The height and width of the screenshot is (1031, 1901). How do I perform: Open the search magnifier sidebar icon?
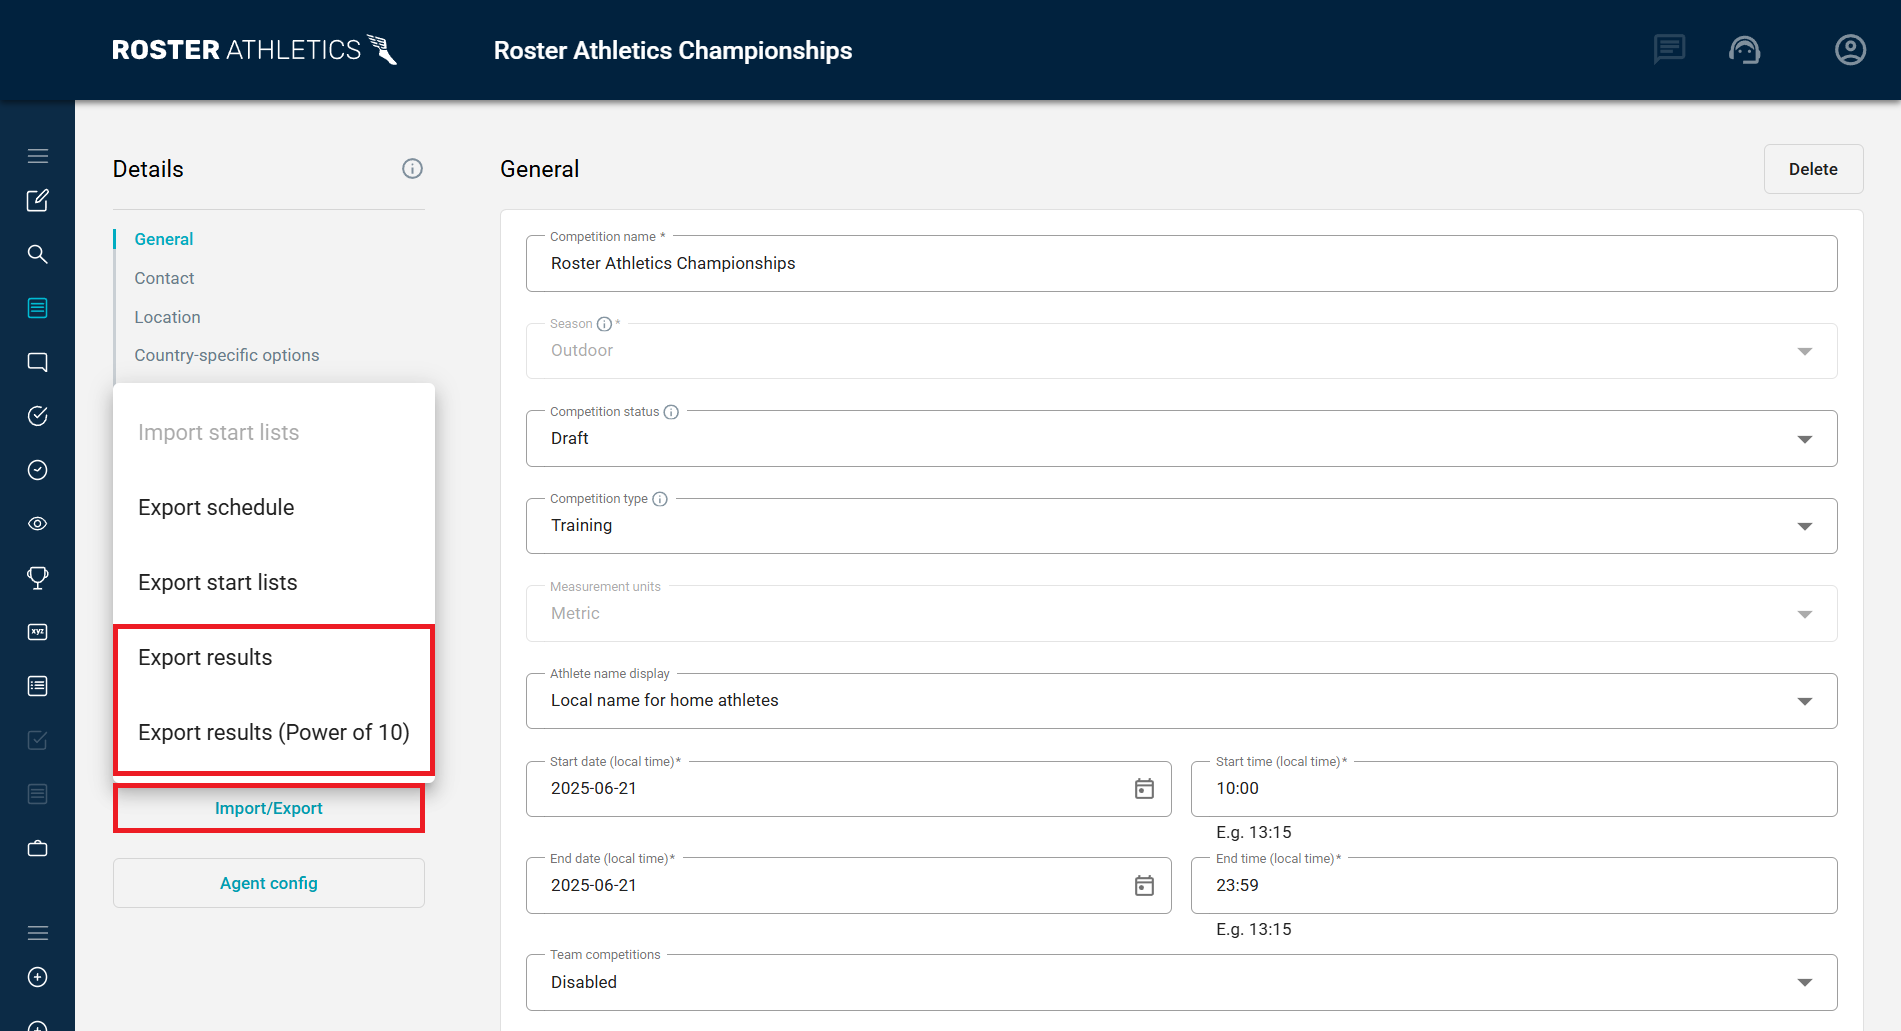(38, 254)
